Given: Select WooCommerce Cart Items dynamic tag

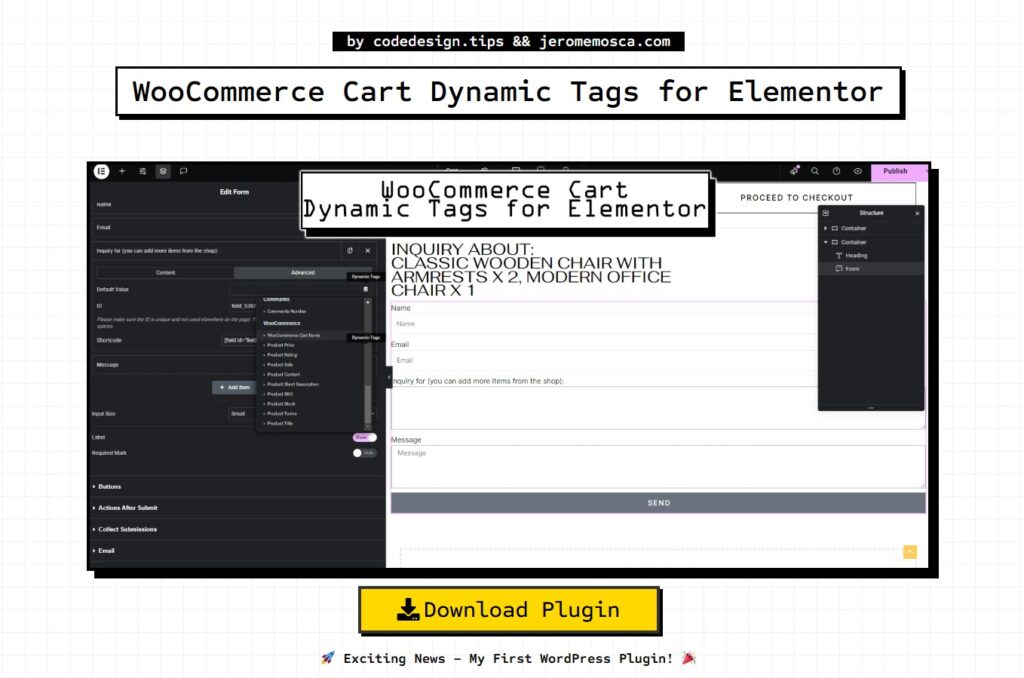Looking at the screenshot, I should (293, 336).
